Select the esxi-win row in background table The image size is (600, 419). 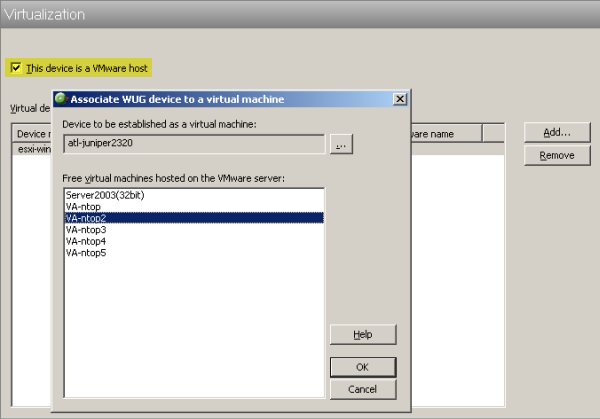(32, 149)
